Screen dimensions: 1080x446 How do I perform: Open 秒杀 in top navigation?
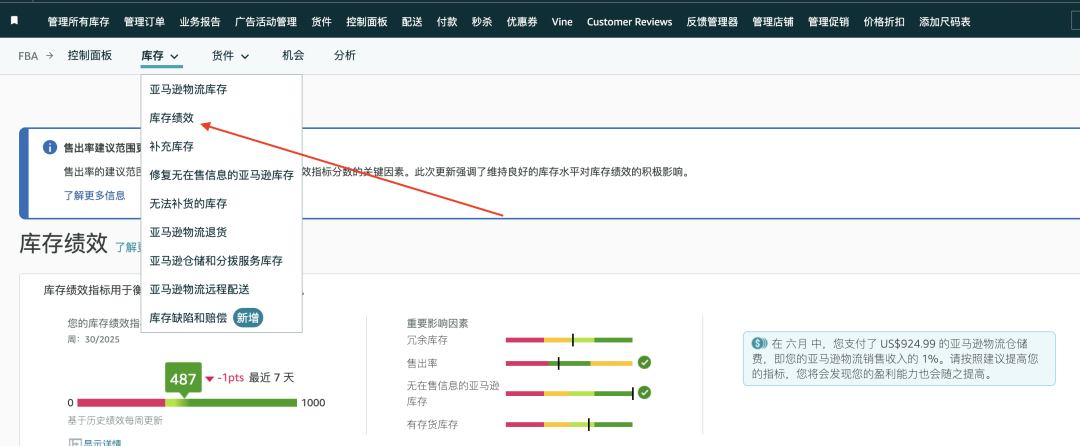[x=482, y=21]
